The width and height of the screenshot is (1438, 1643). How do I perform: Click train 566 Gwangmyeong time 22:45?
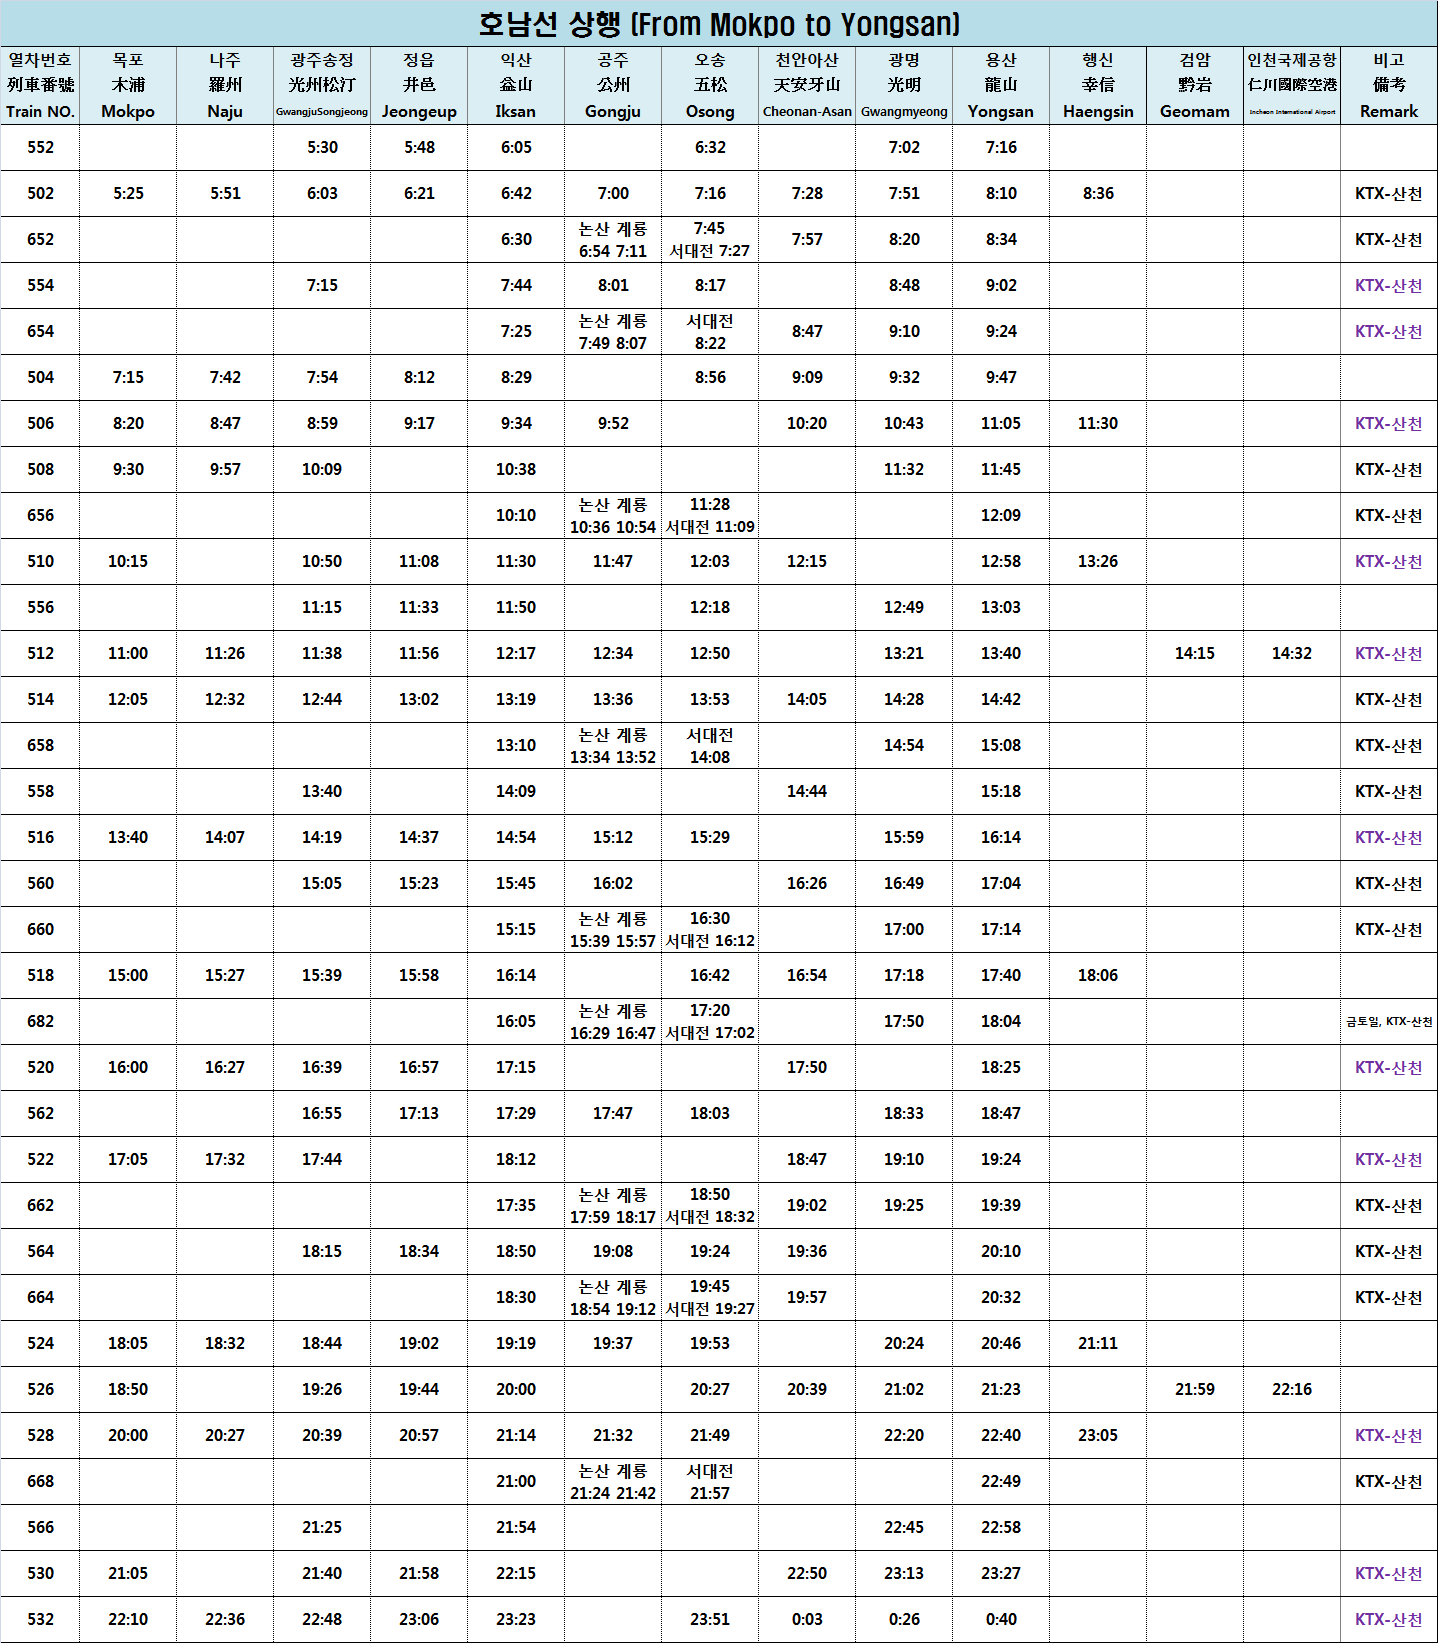tap(904, 1528)
